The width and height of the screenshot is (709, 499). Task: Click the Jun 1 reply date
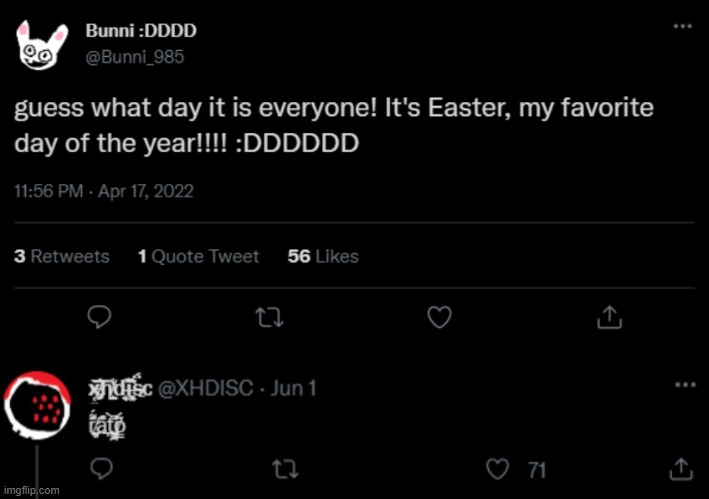pos(293,388)
